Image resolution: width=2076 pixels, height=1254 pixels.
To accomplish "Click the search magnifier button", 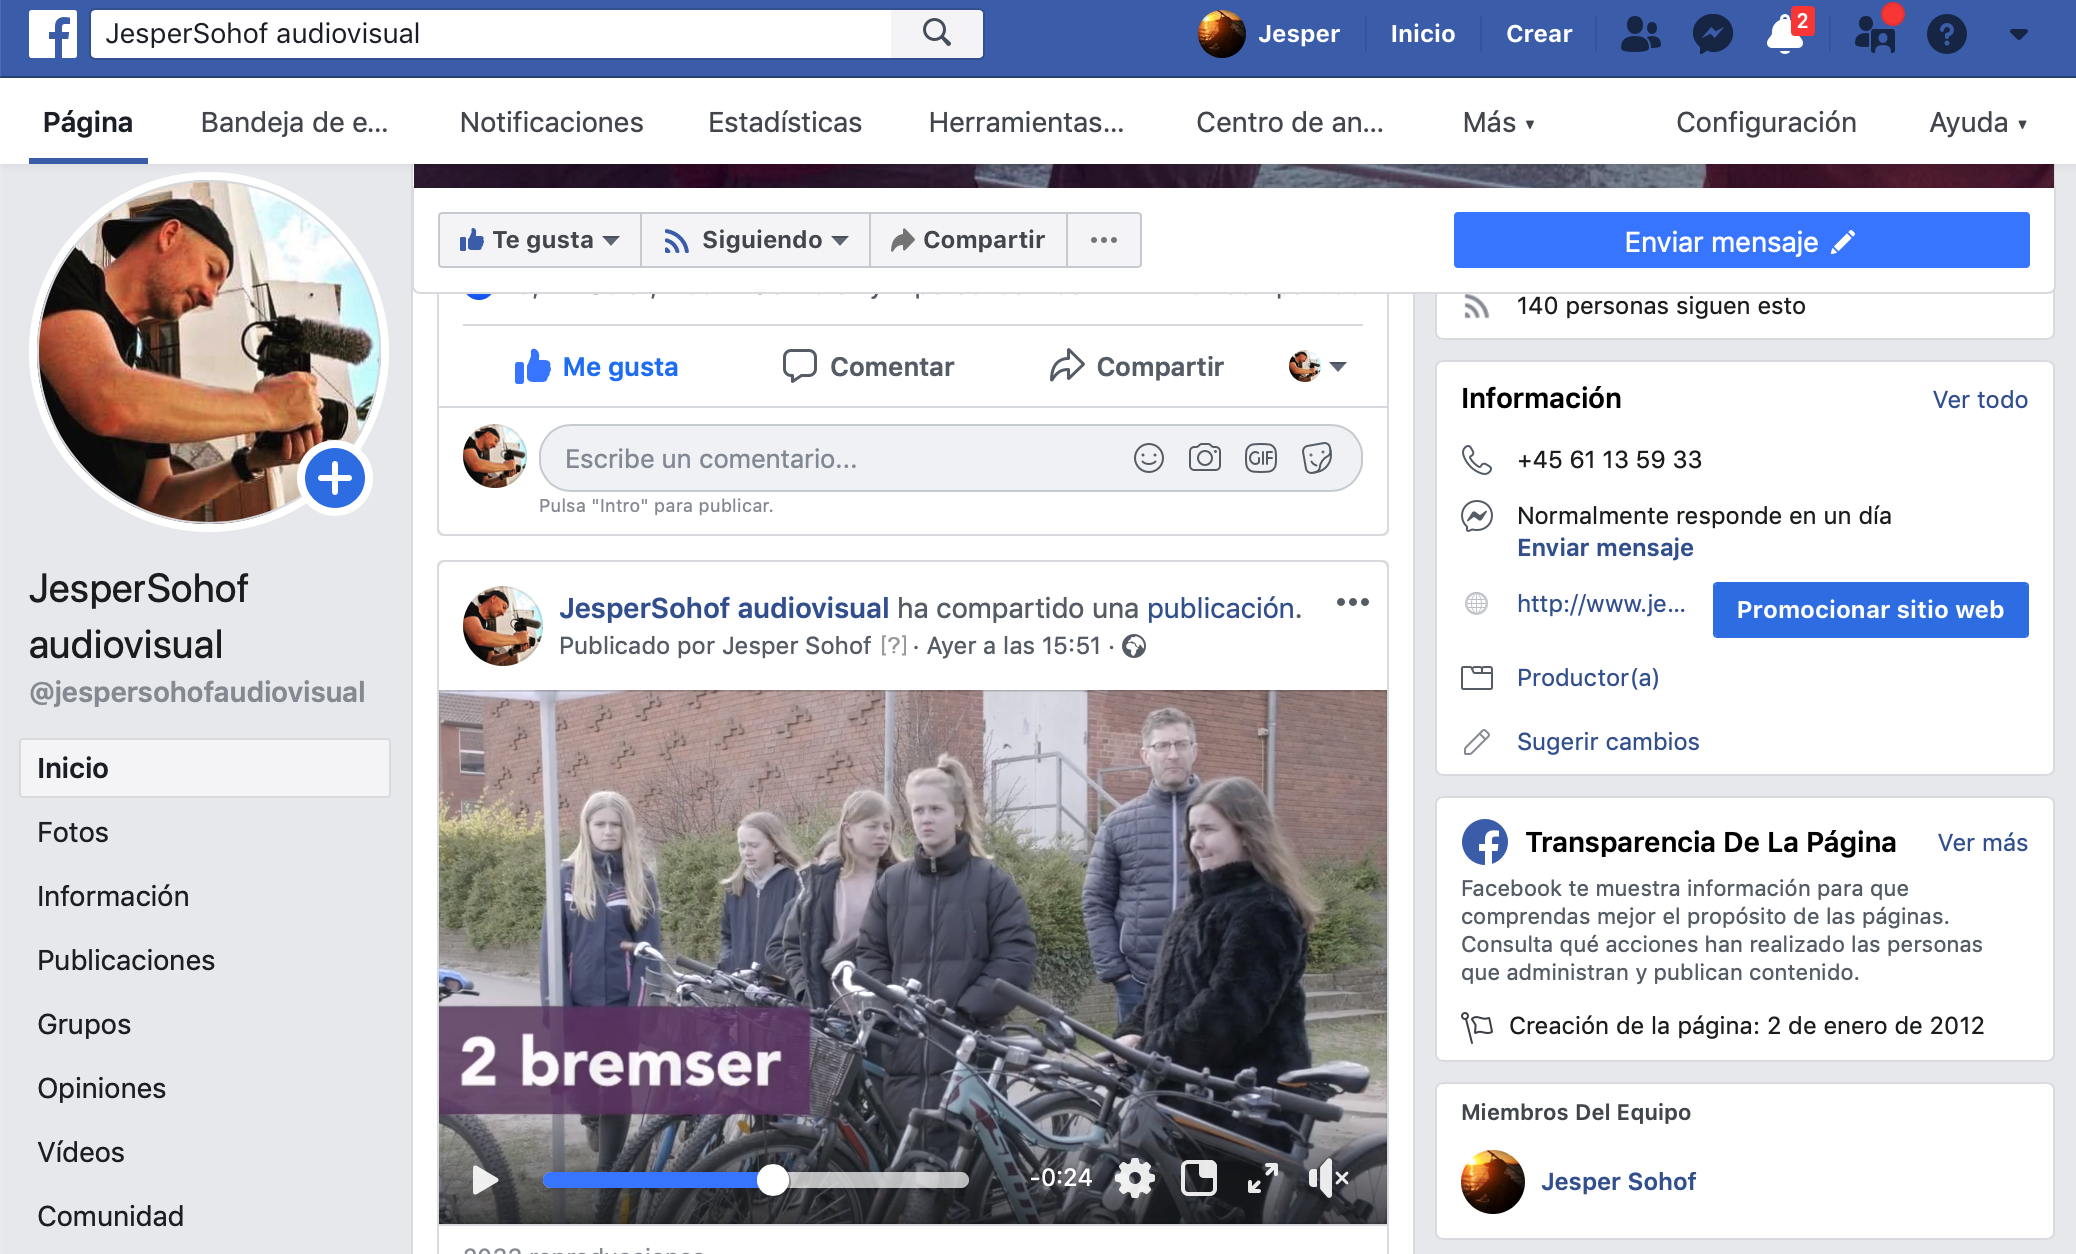I will point(937,34).
